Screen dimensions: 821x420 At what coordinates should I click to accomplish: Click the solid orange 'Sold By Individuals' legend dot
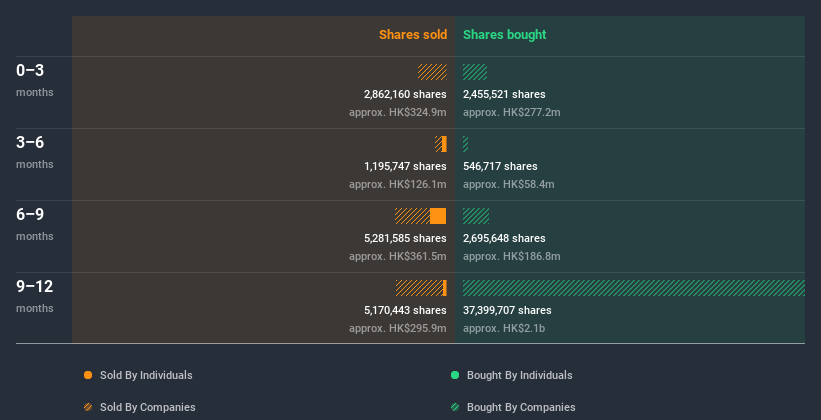88,375
